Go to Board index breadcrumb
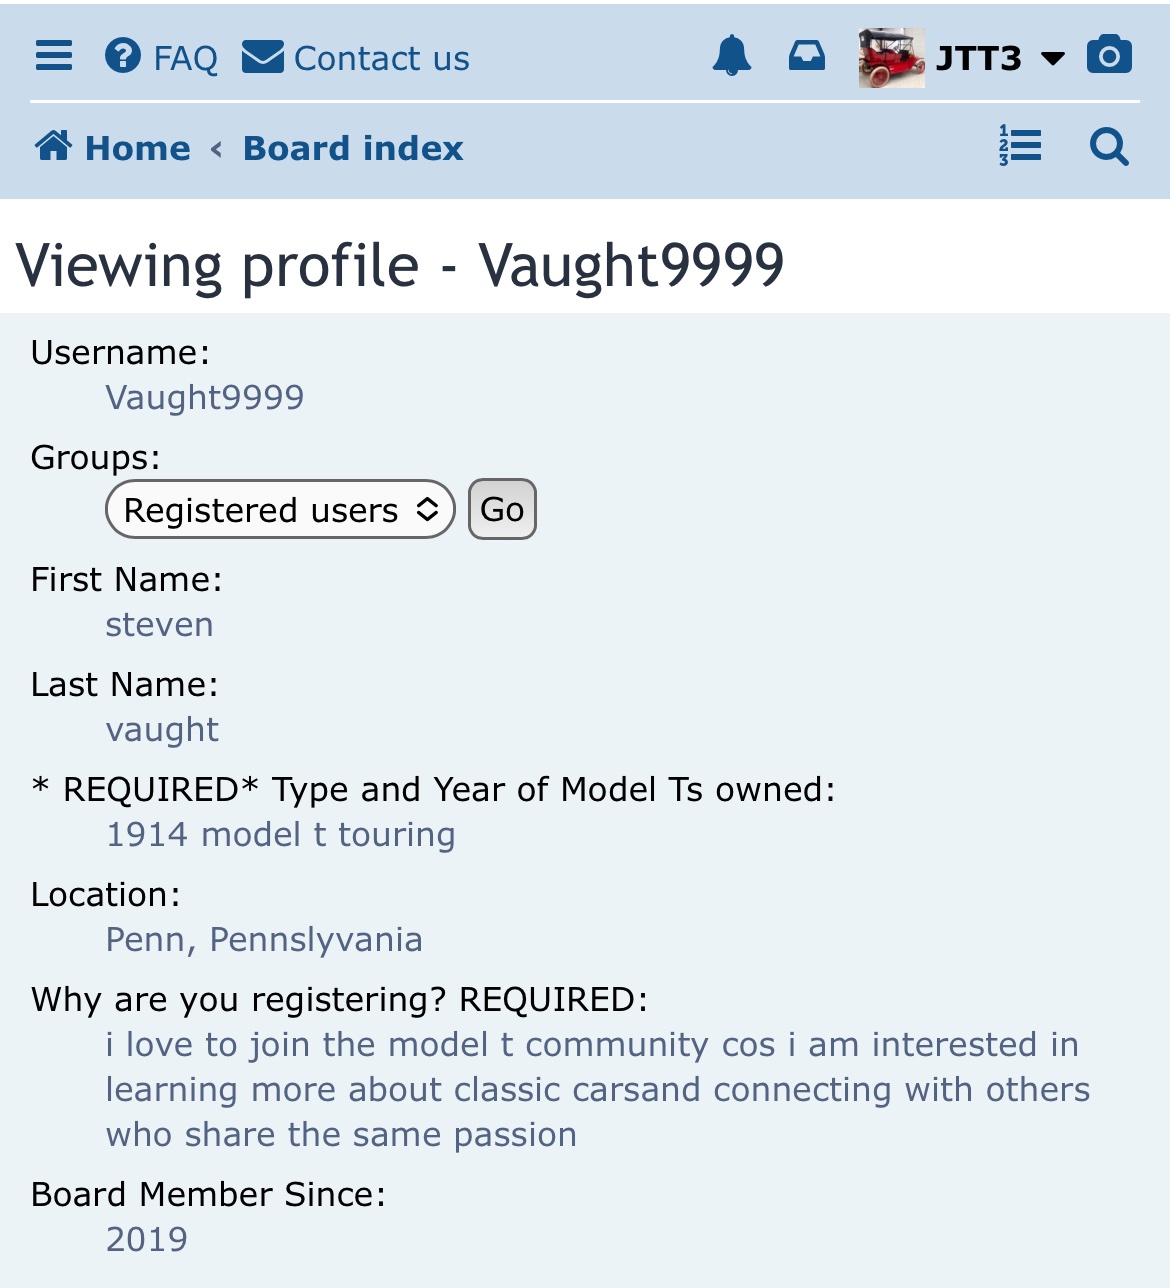 coord(353,148)
